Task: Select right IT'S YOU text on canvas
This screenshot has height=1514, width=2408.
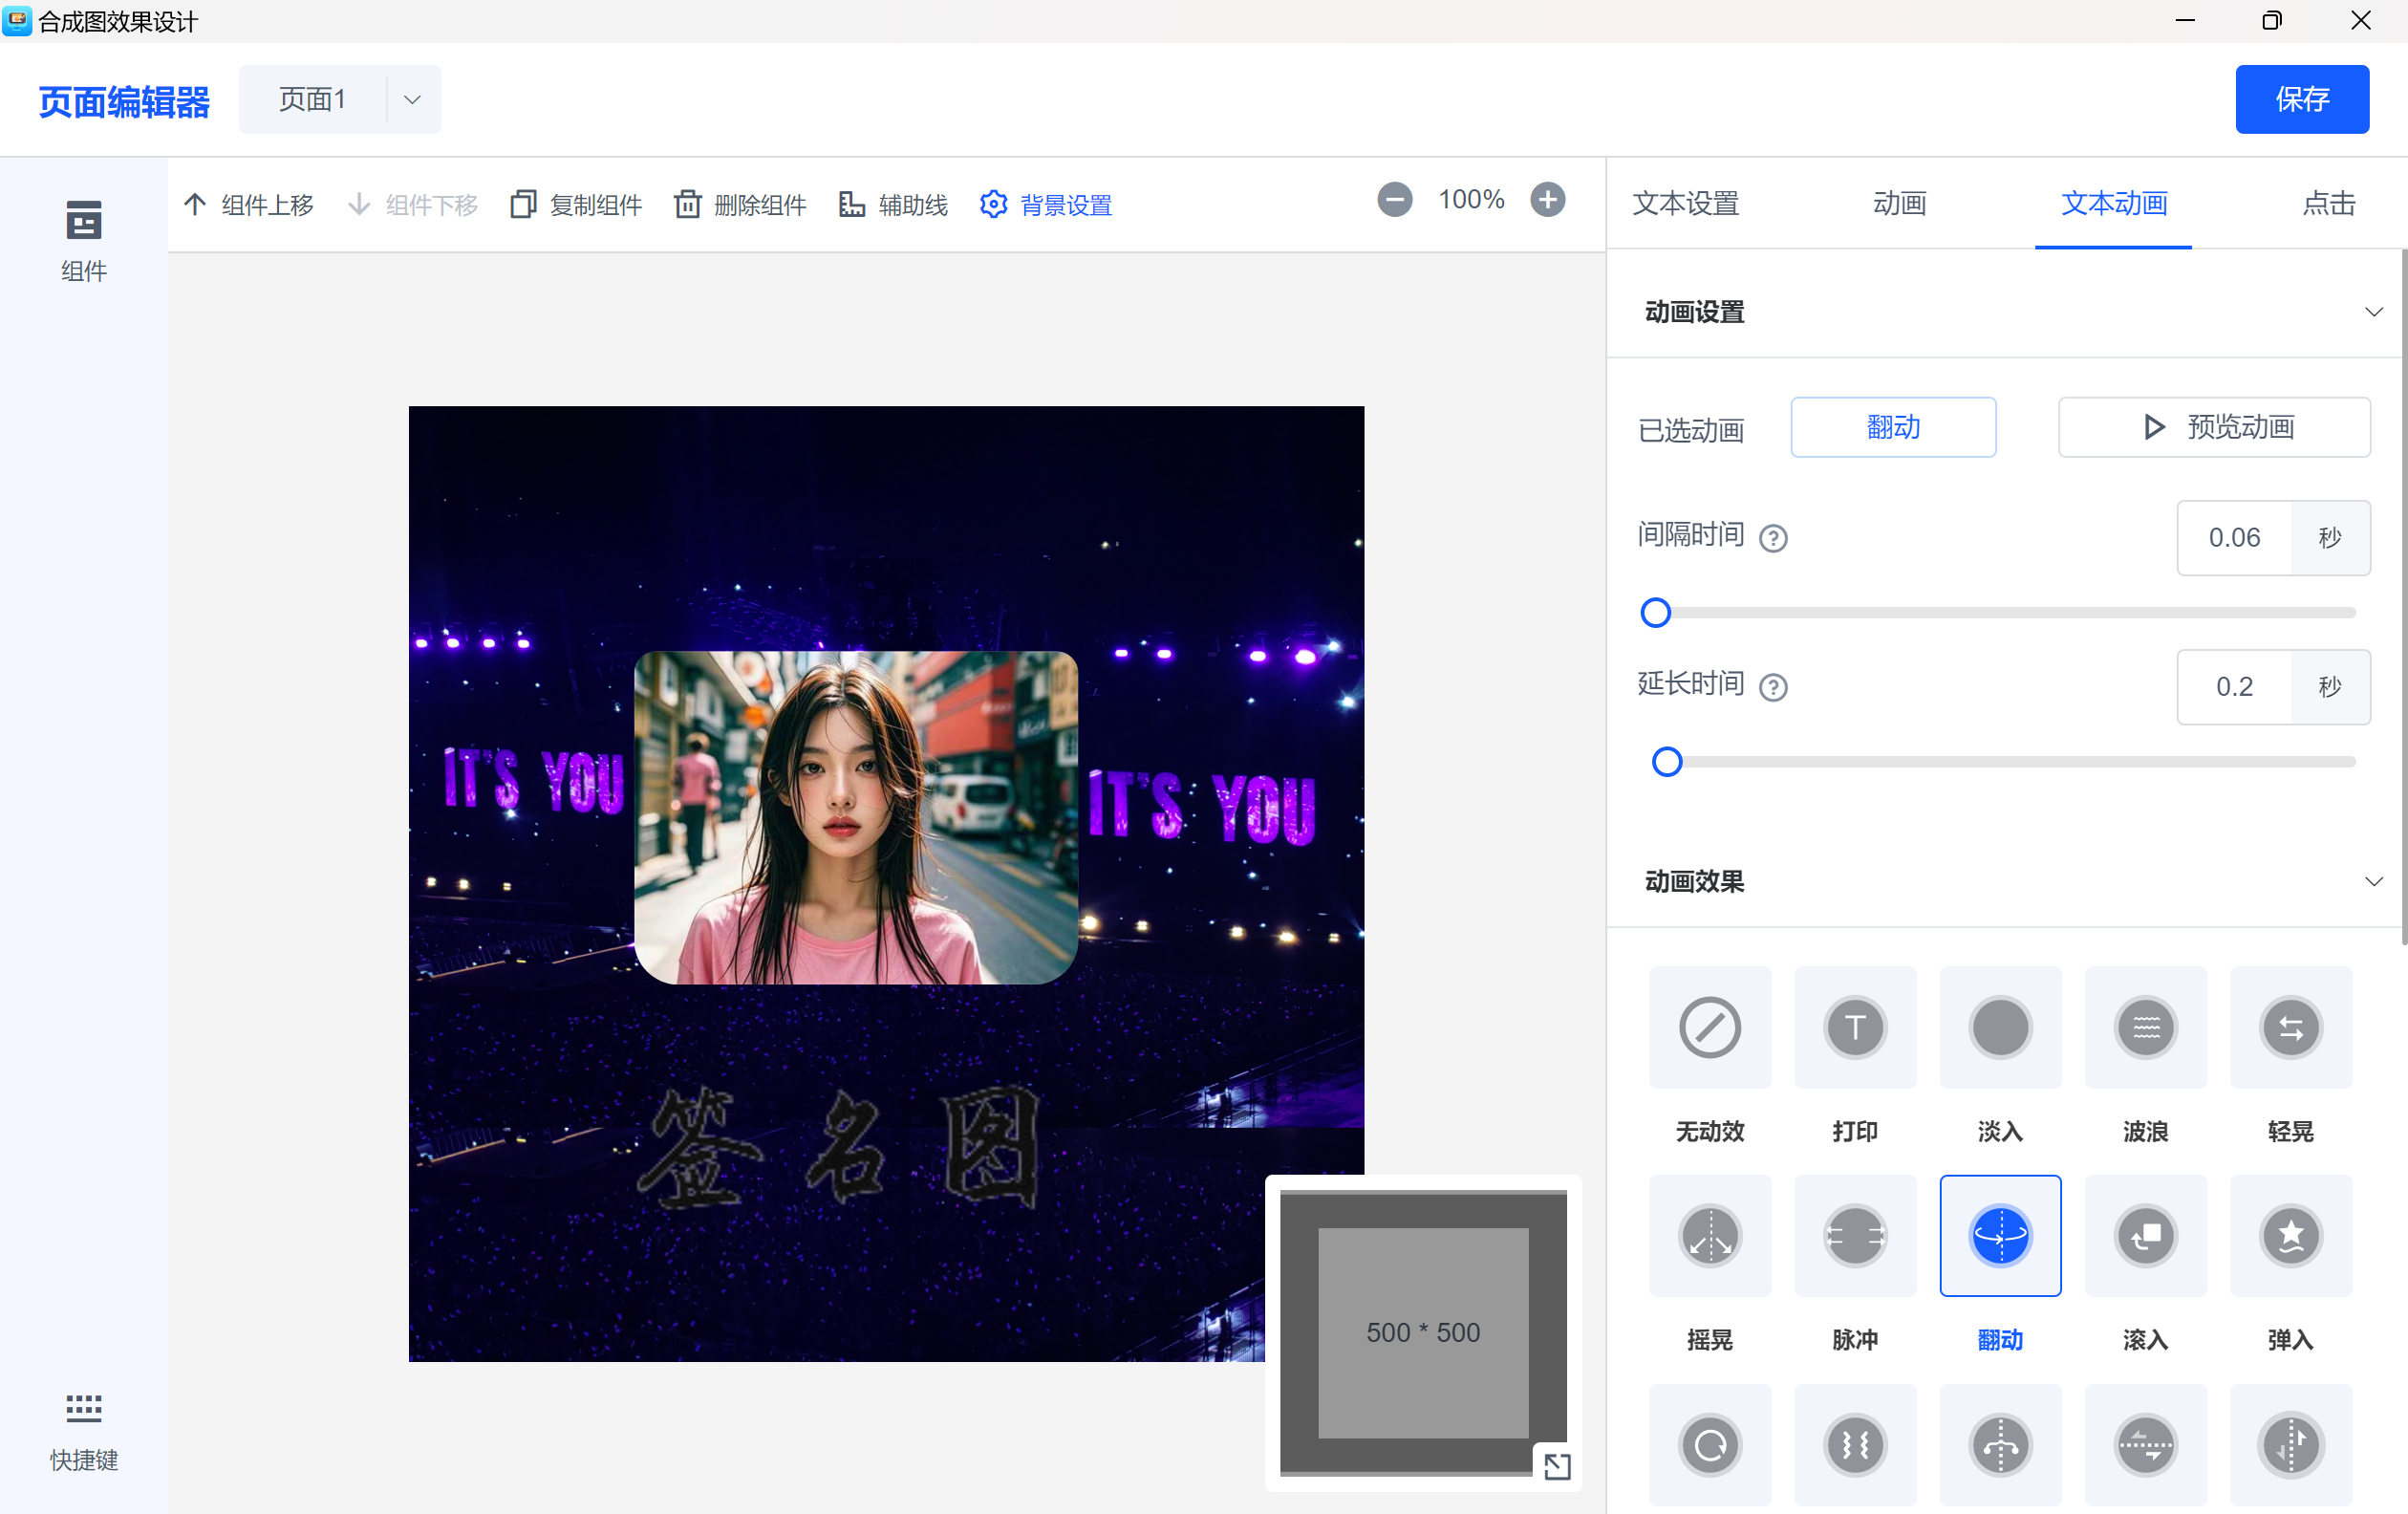Action: click(x=1202, y=808)
